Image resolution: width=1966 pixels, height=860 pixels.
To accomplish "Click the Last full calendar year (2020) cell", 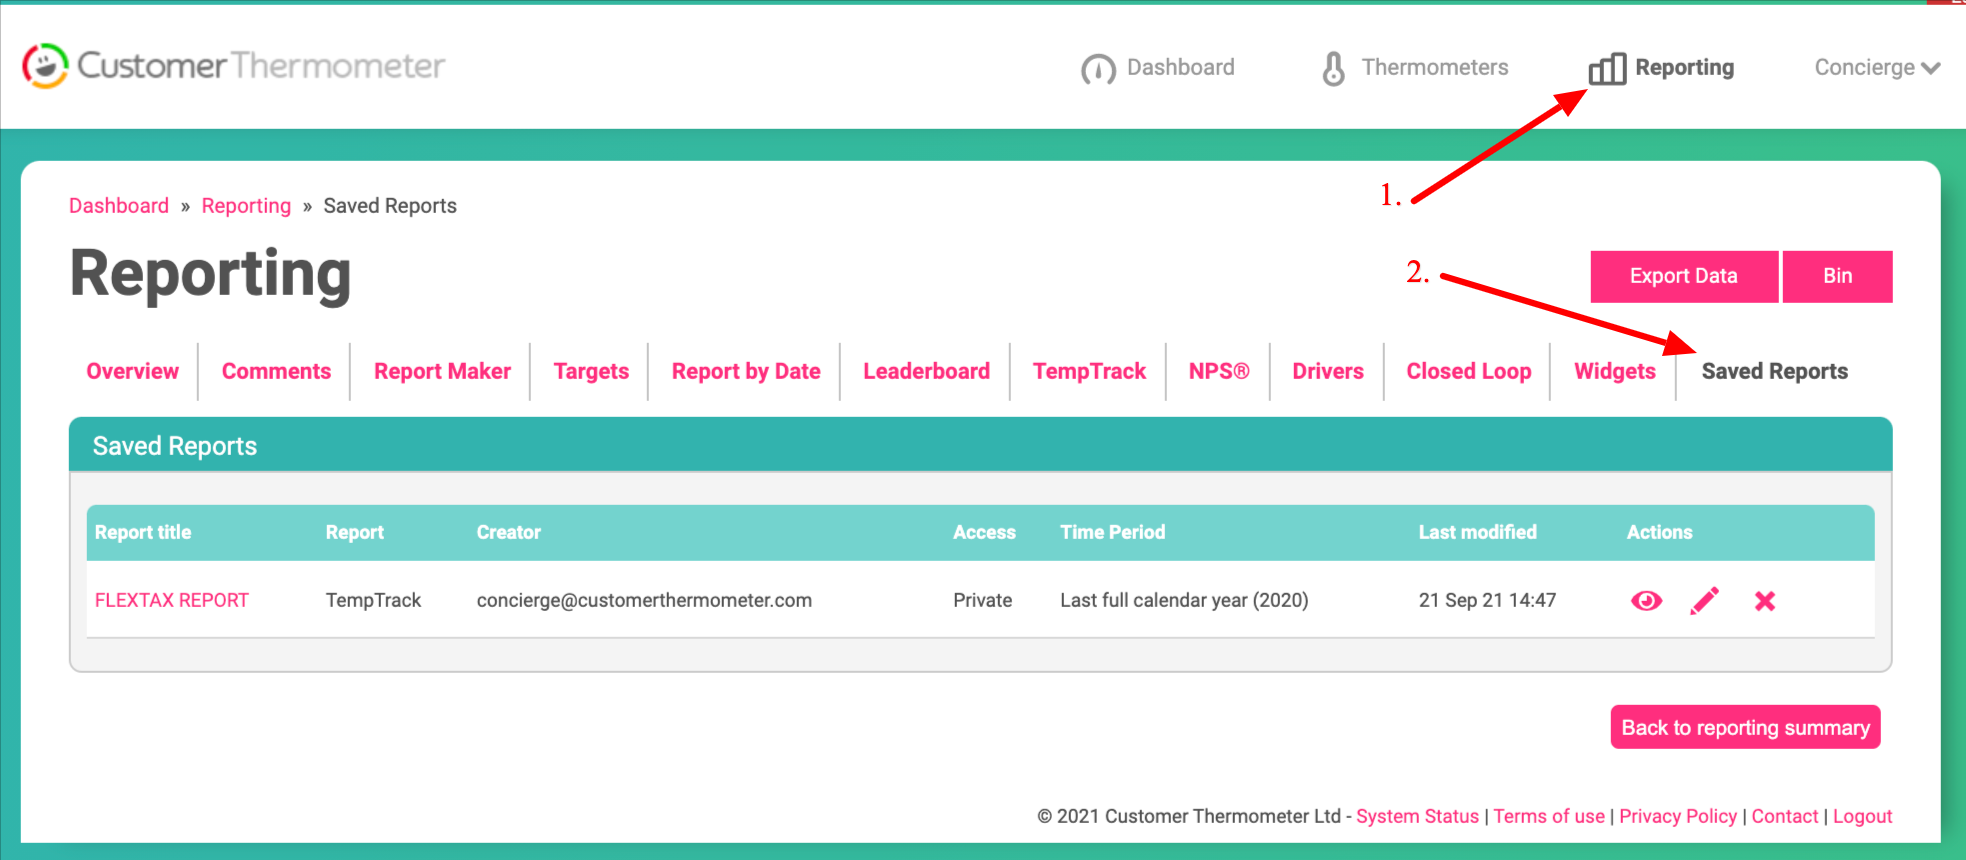I will click(x=1184, y=600).
